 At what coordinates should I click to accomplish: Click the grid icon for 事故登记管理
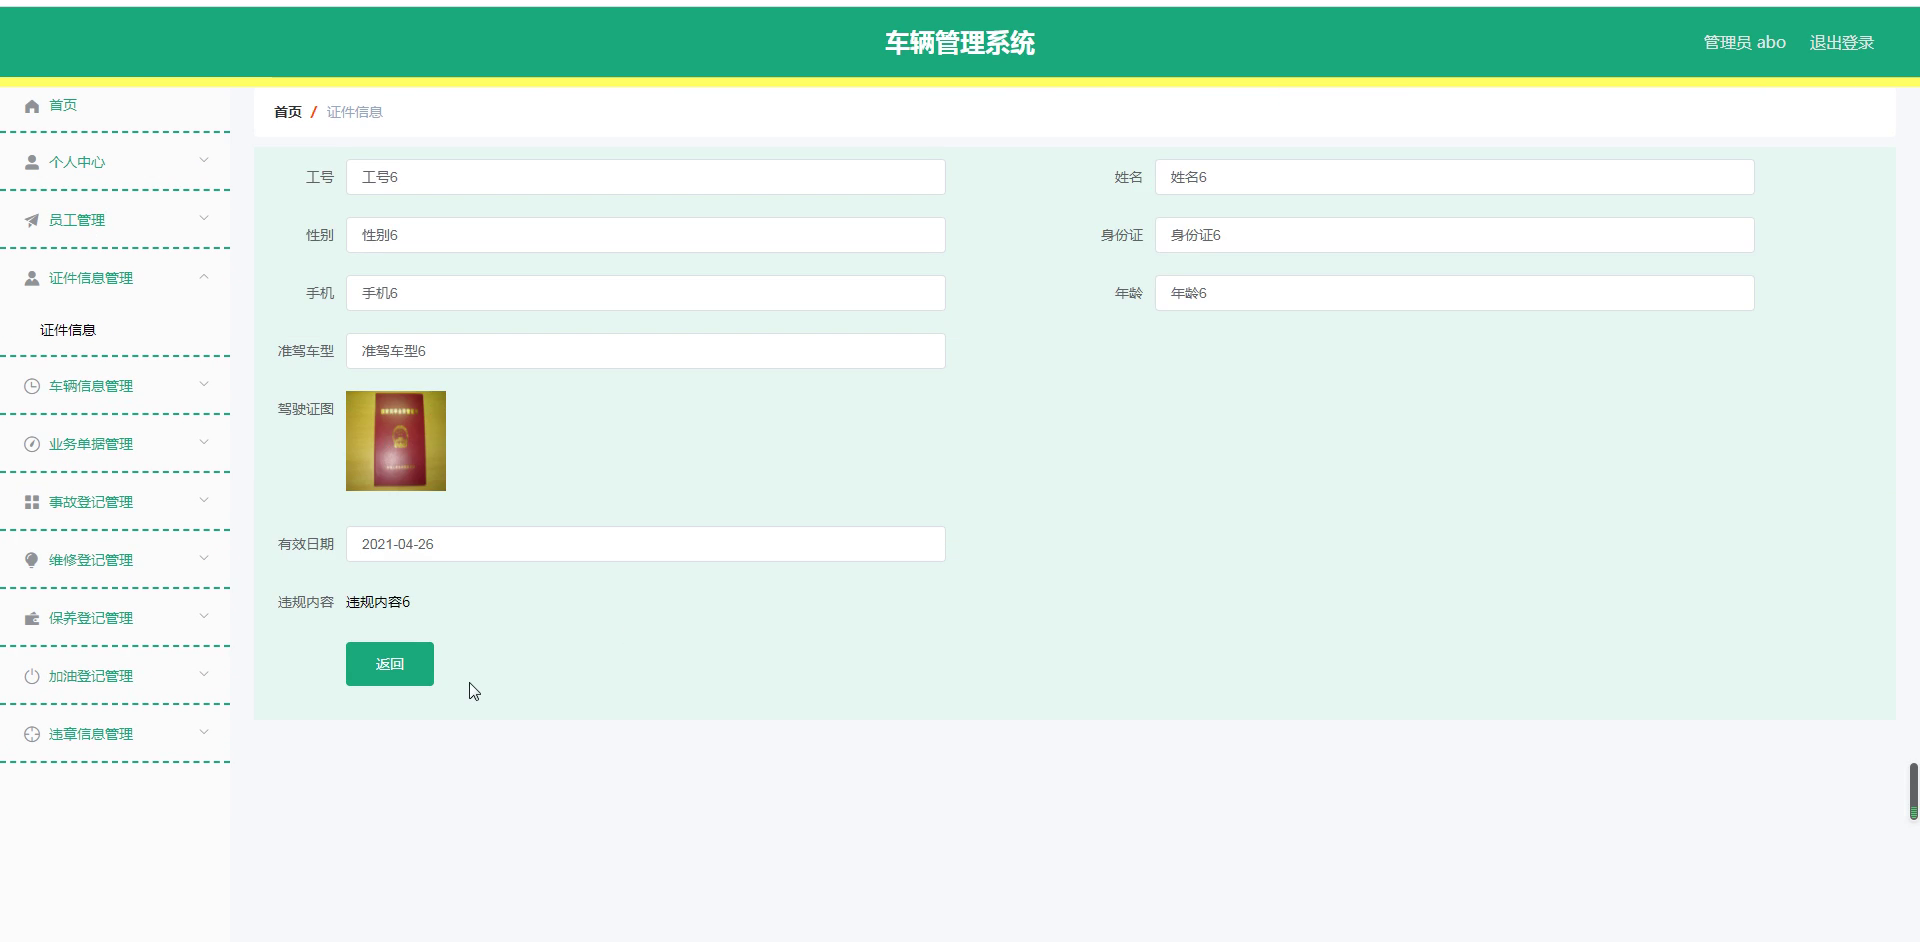[32, 502]
